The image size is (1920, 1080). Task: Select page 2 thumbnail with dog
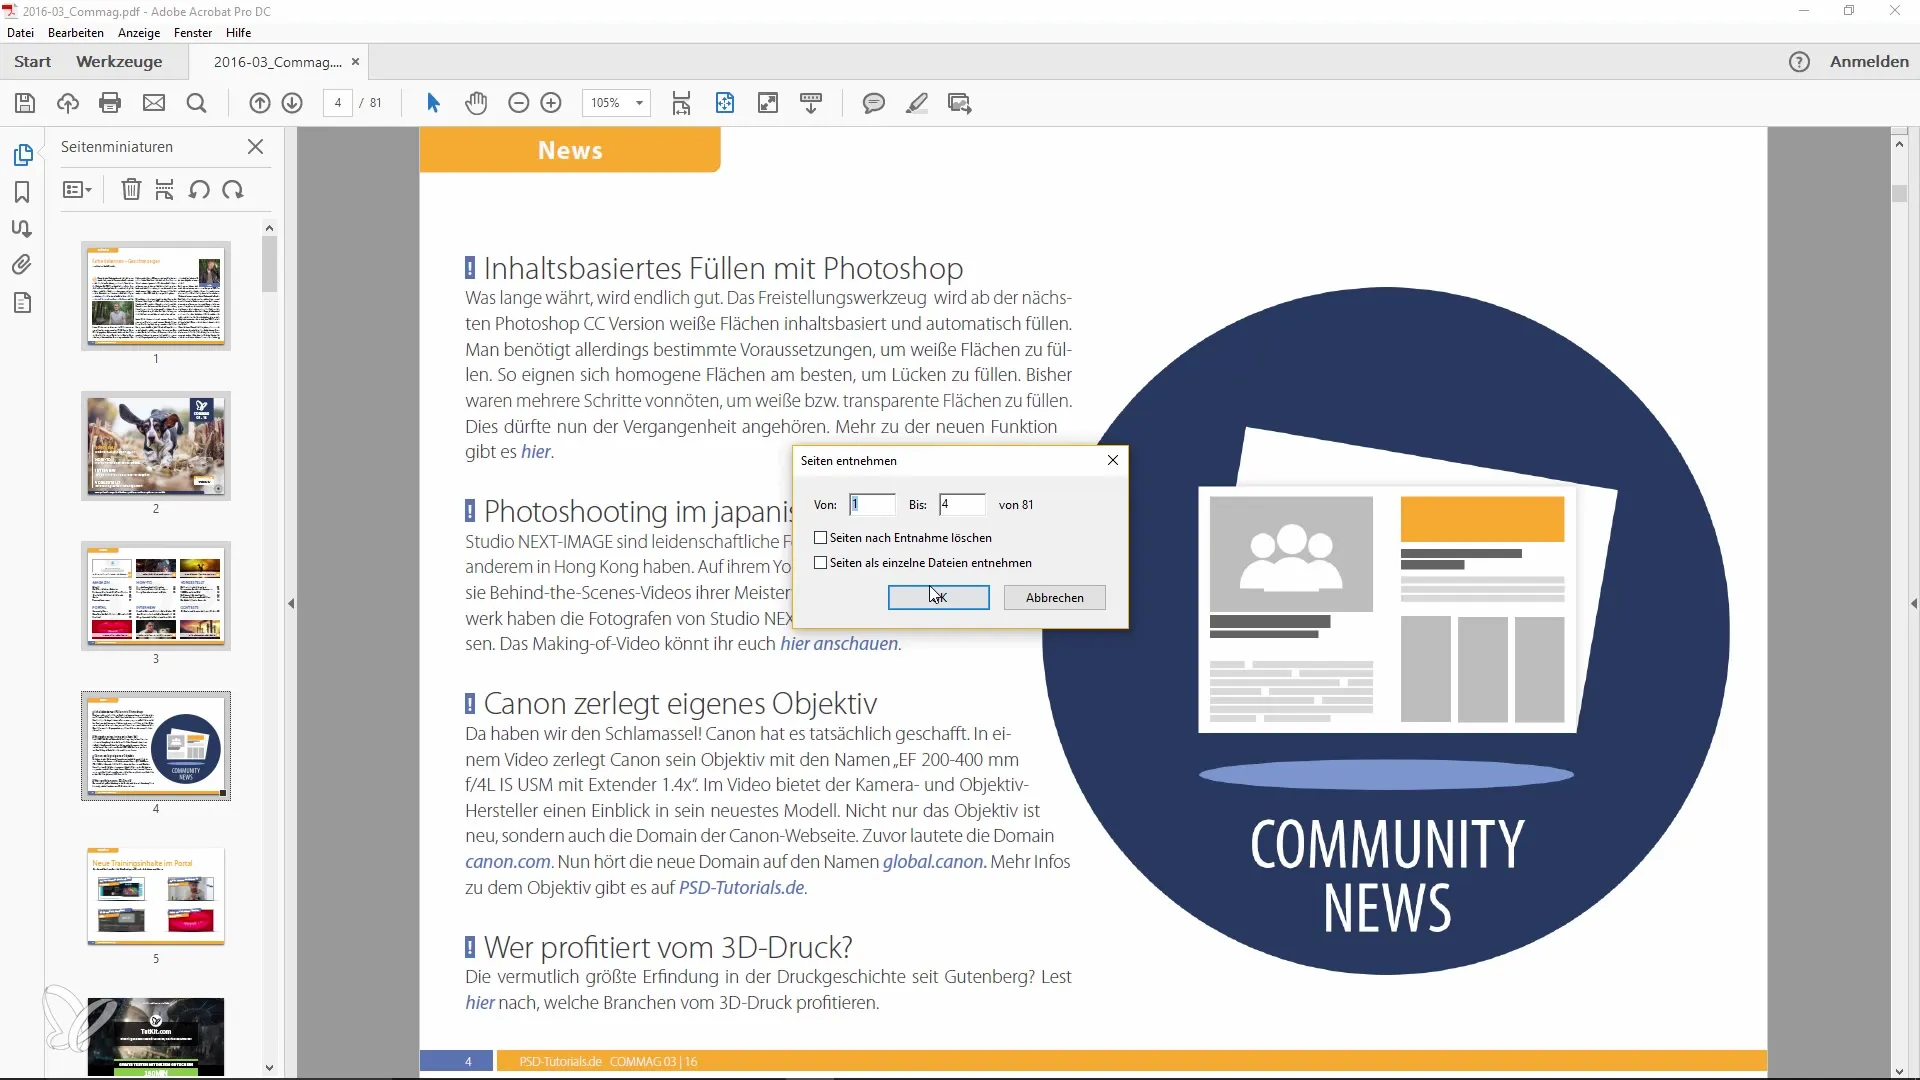pos(156,446)
